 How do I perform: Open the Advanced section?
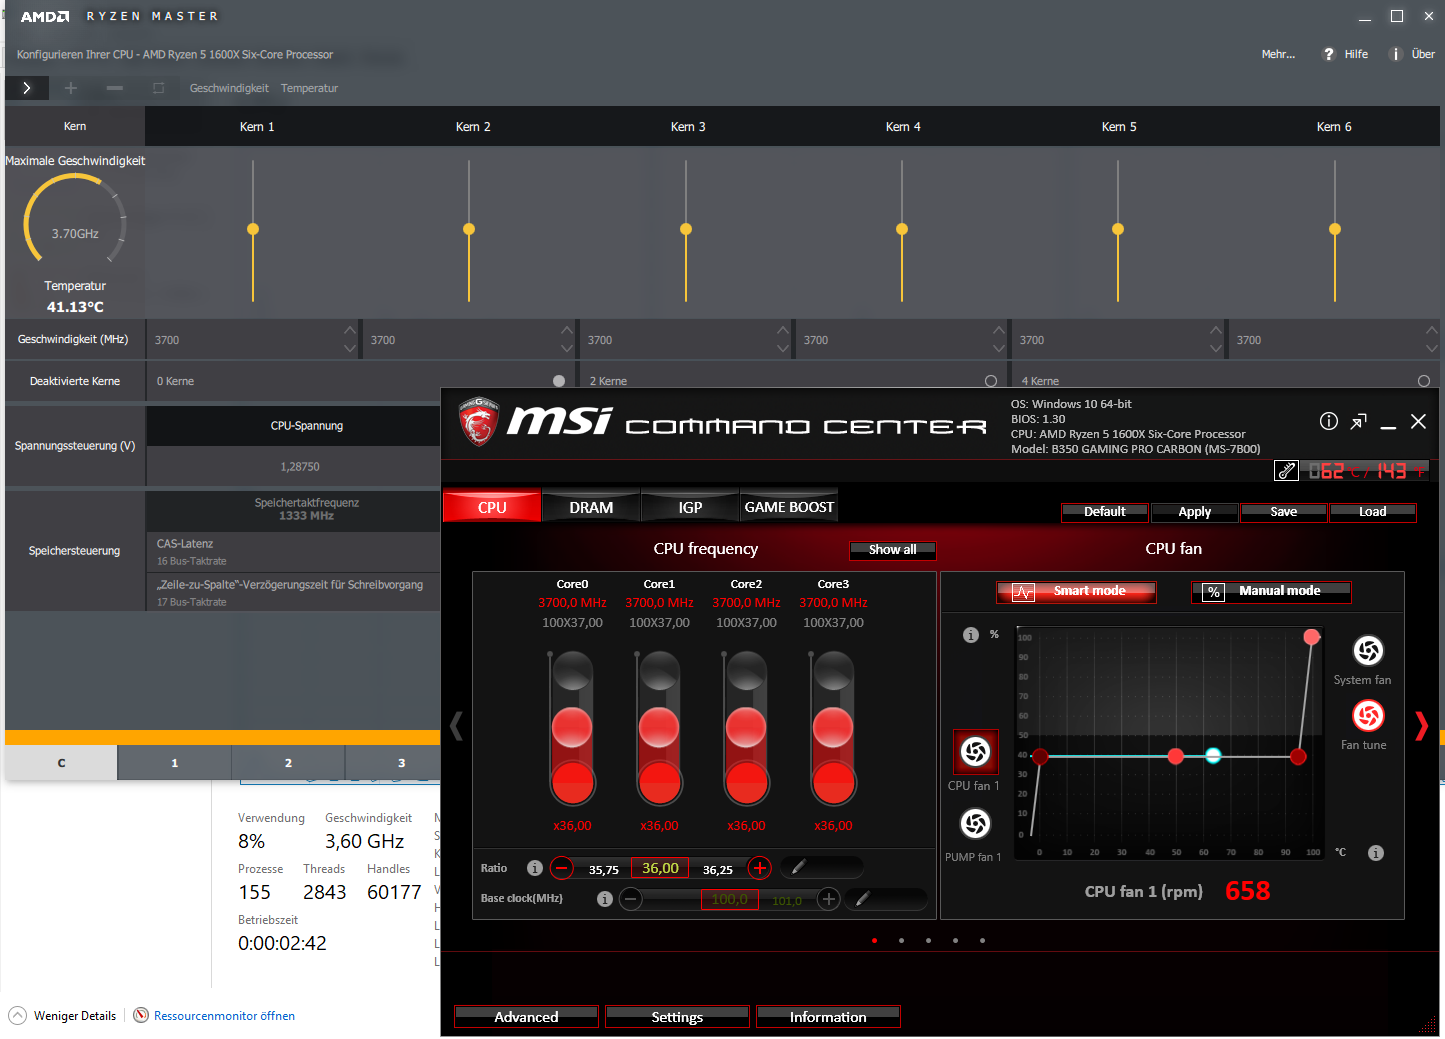point(526,1017)
